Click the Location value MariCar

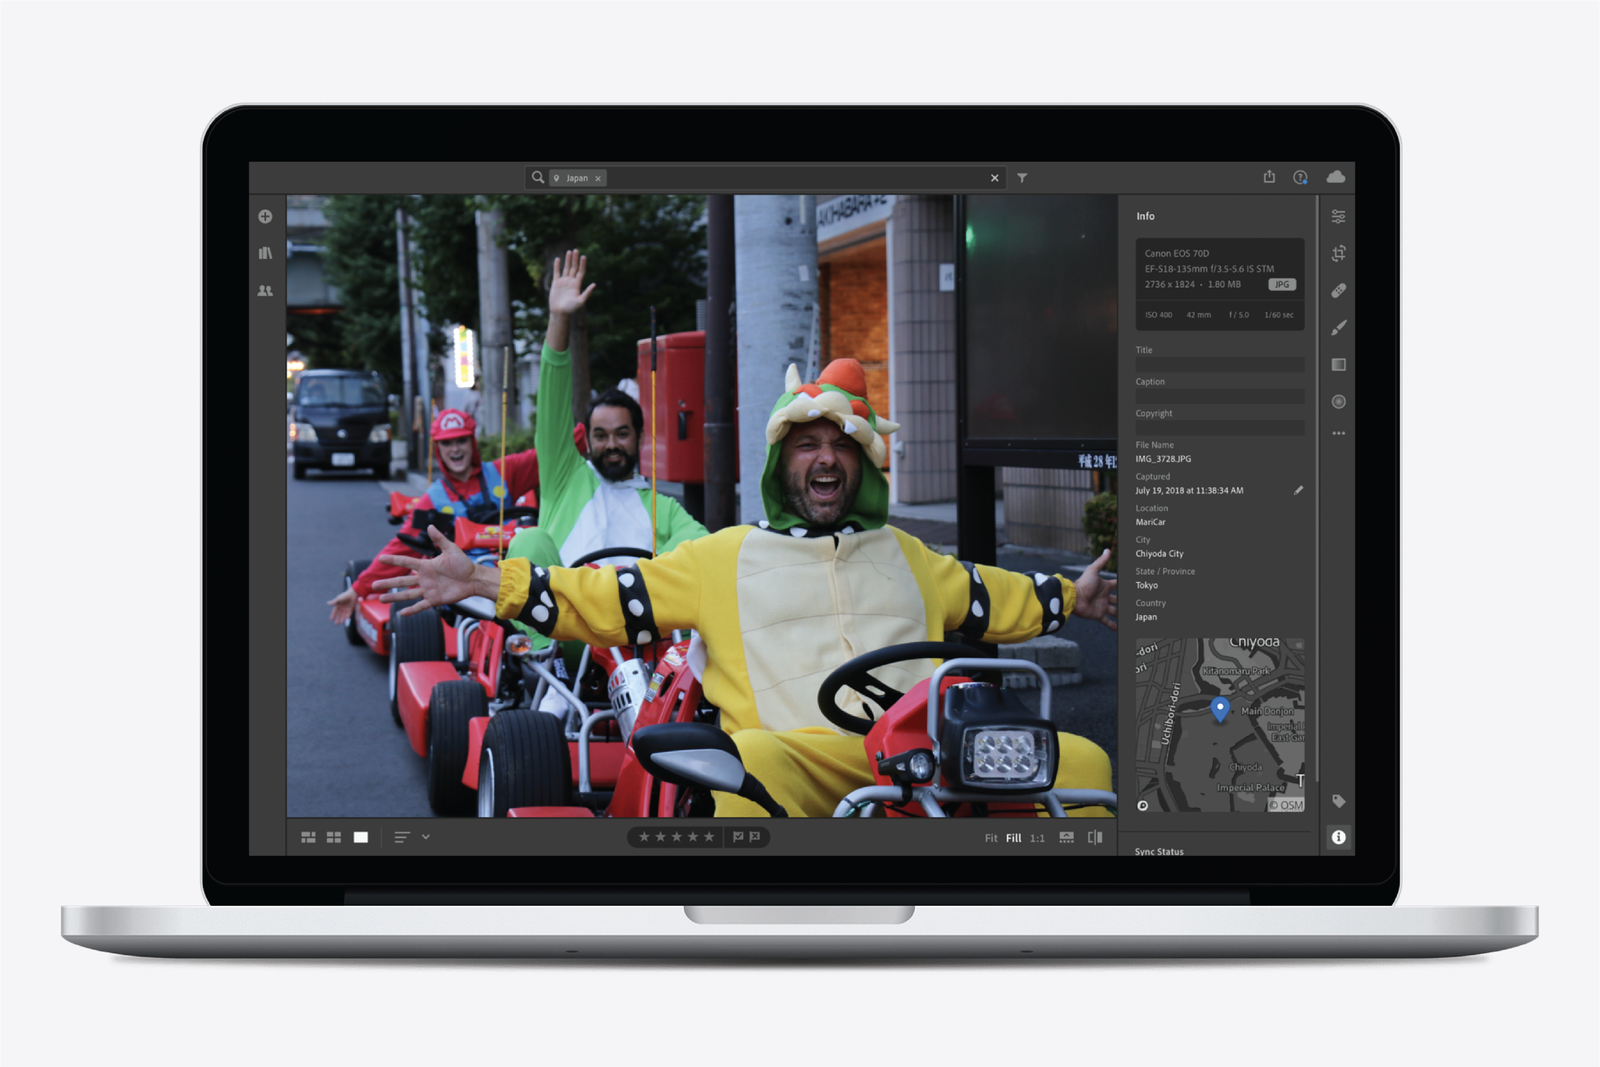point(1150,522)
